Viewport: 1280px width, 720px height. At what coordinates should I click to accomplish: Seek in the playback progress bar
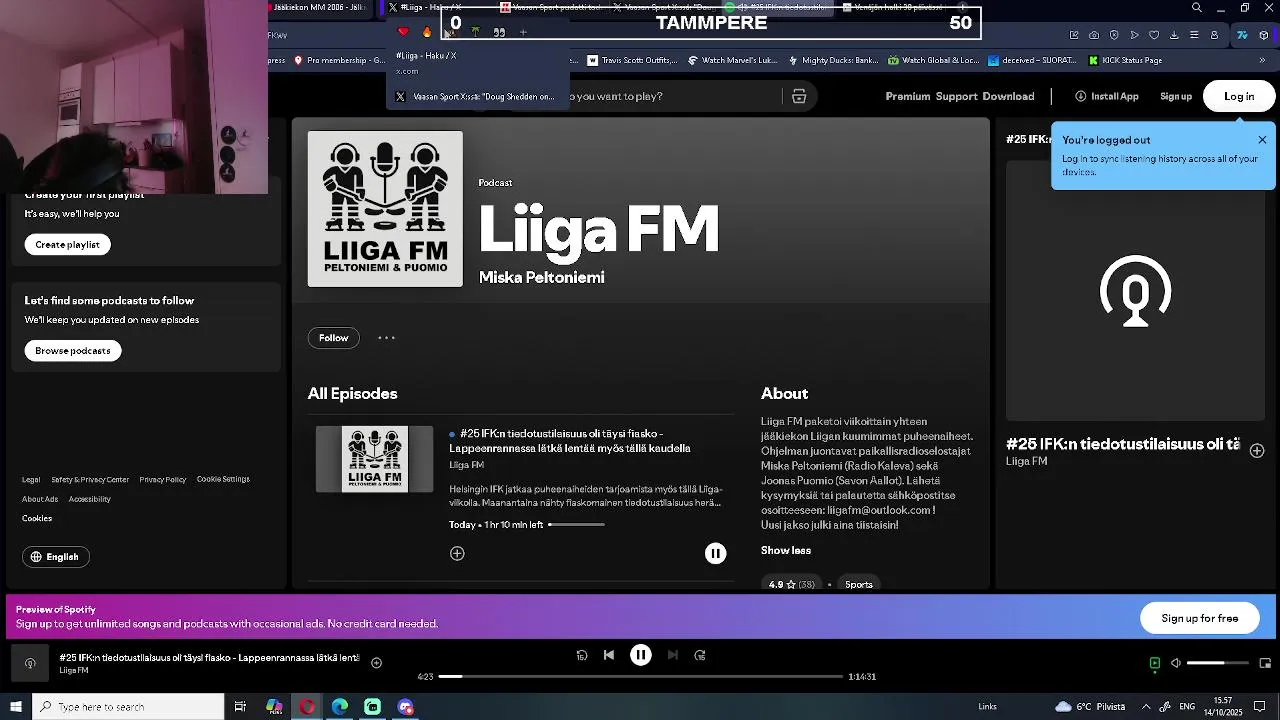click(x=641, y=677)
